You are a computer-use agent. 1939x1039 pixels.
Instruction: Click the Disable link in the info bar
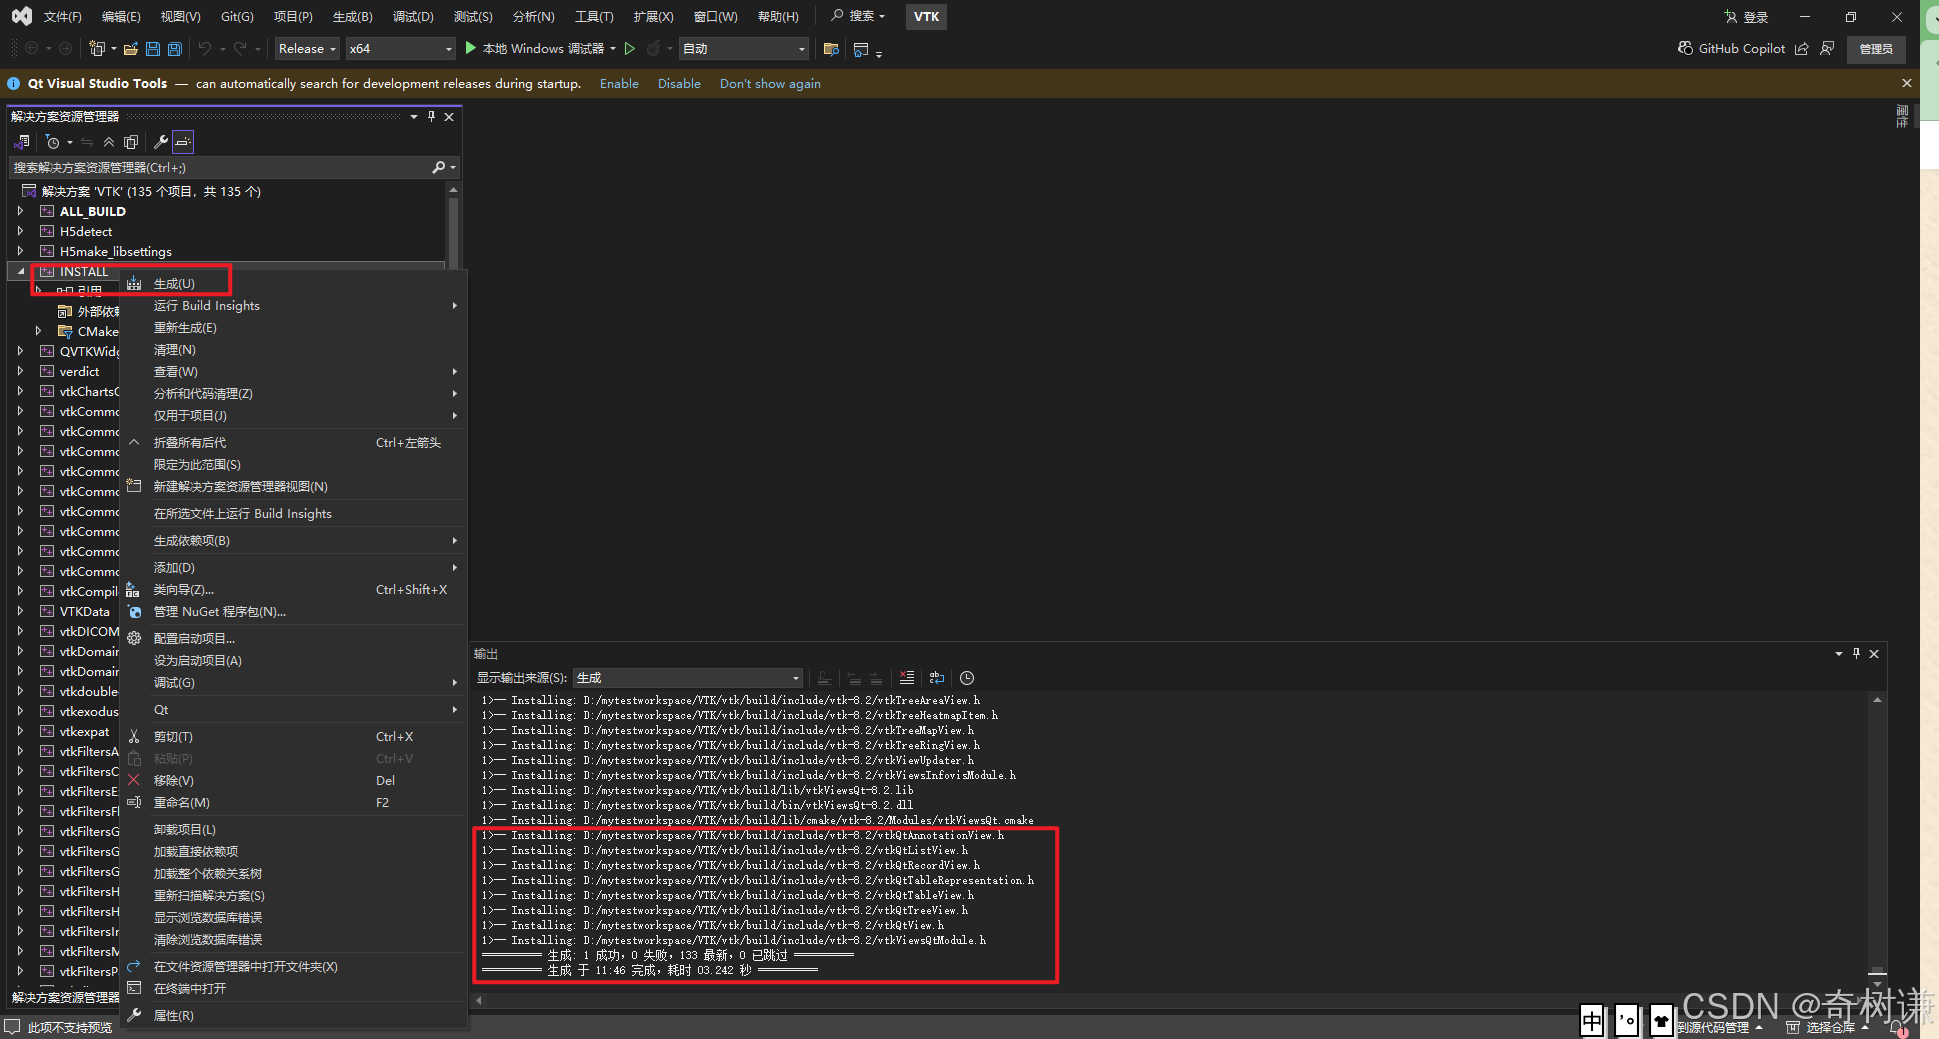[x=679, y=84]
